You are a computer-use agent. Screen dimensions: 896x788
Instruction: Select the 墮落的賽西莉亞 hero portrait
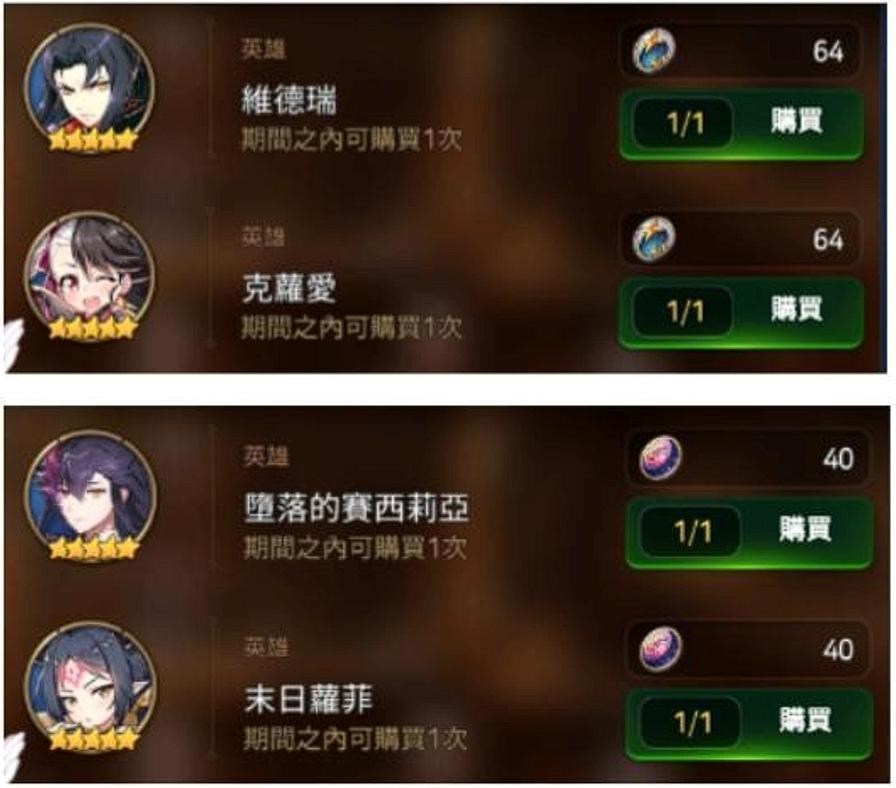90,496
